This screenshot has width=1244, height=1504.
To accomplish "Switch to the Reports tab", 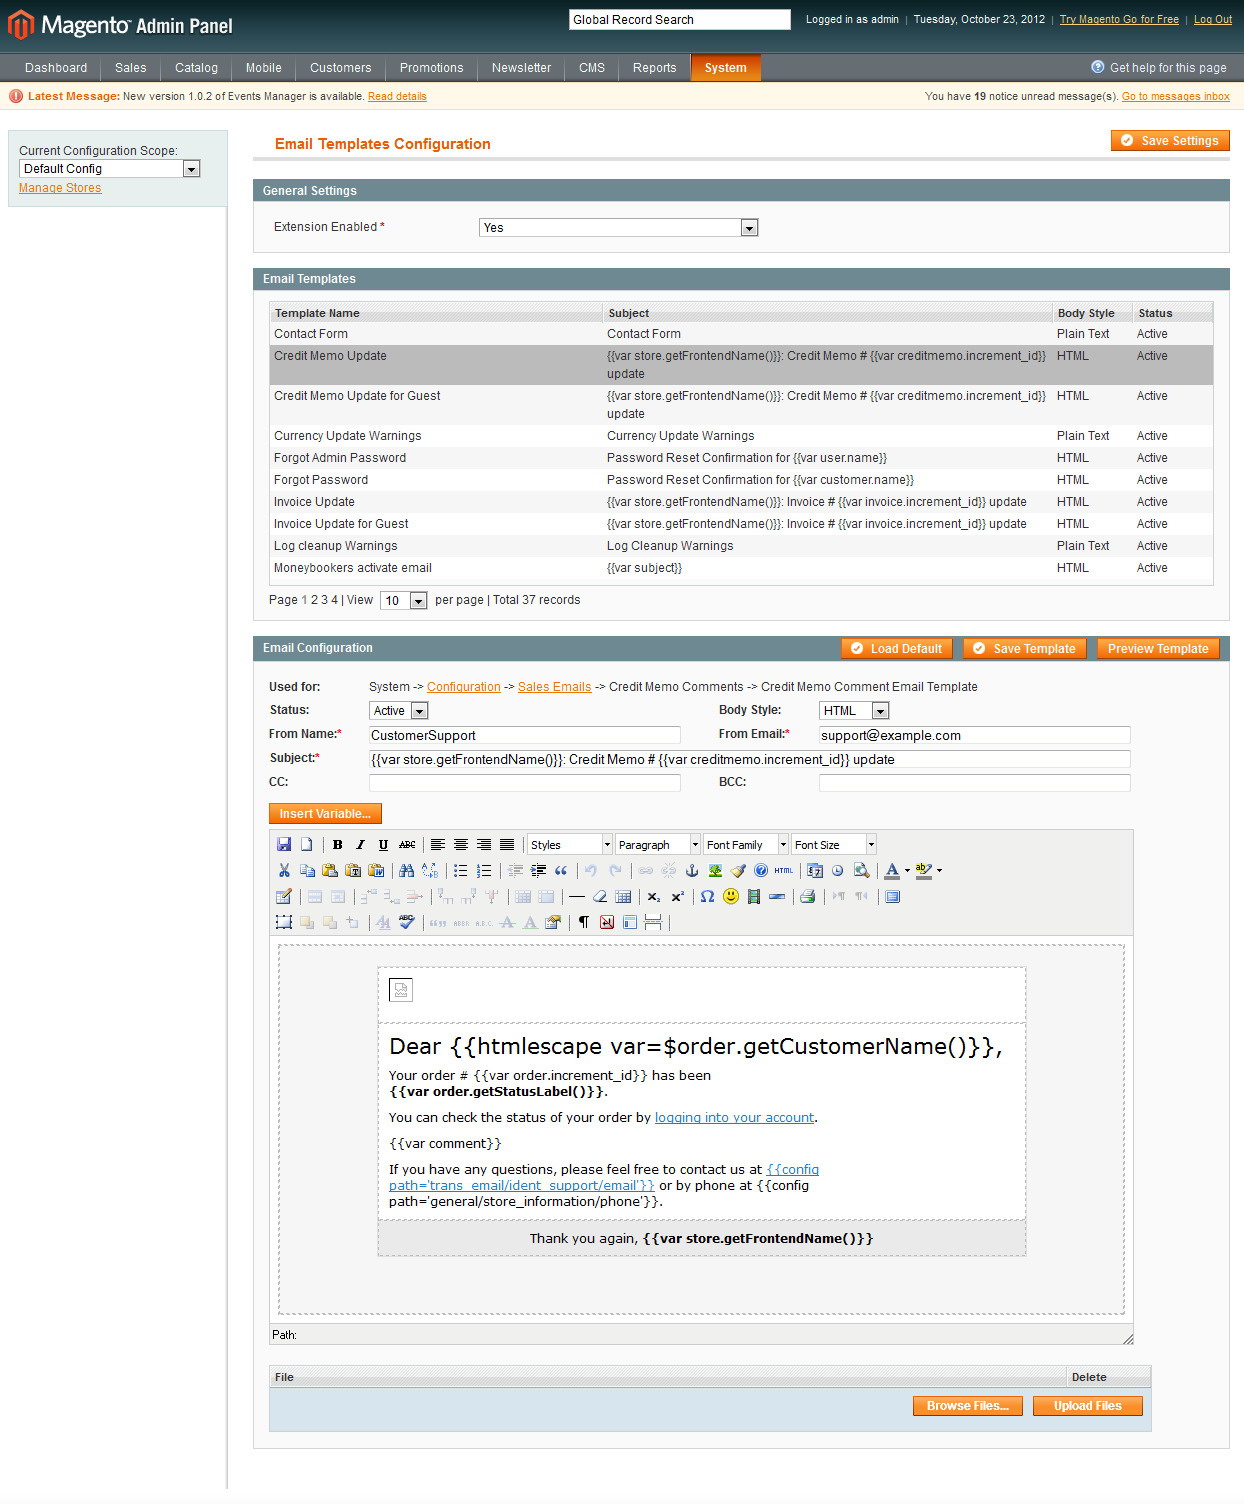I will pyautogui.click(x=654, y=67).
